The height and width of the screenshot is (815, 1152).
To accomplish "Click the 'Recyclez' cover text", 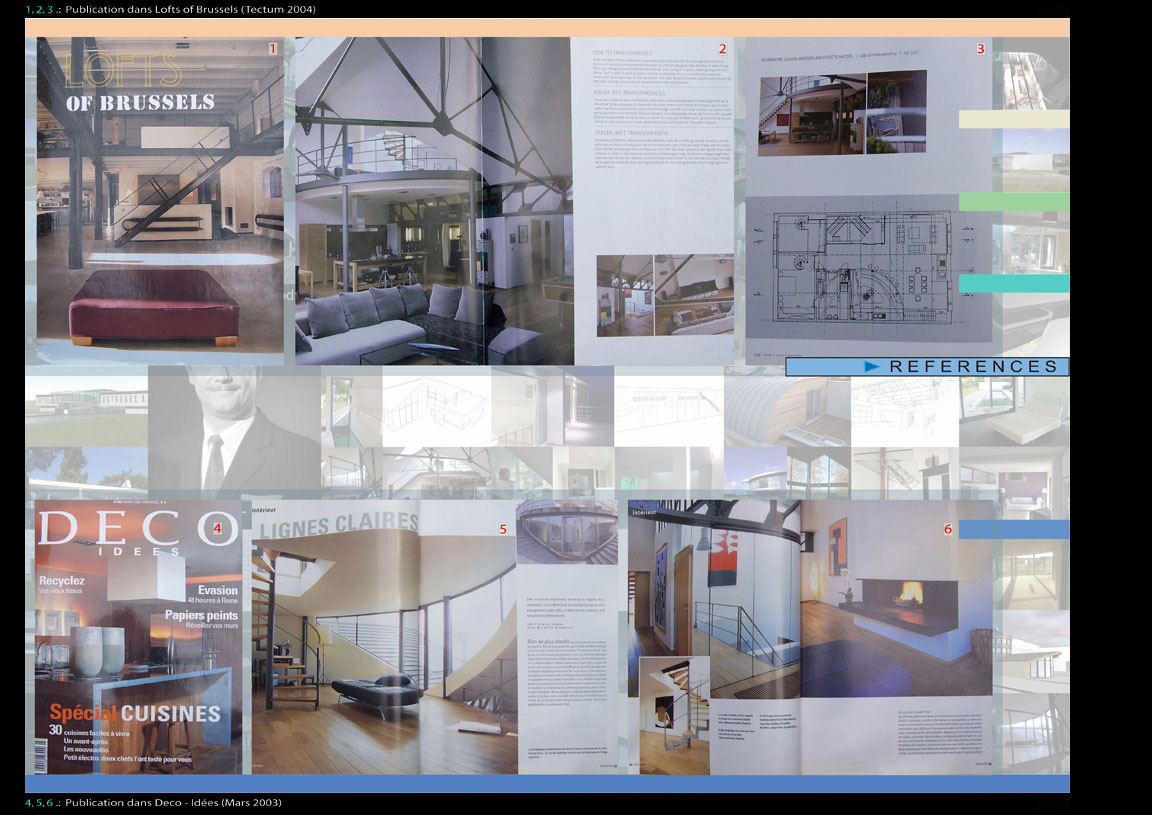I will click(x=62, y=581).
